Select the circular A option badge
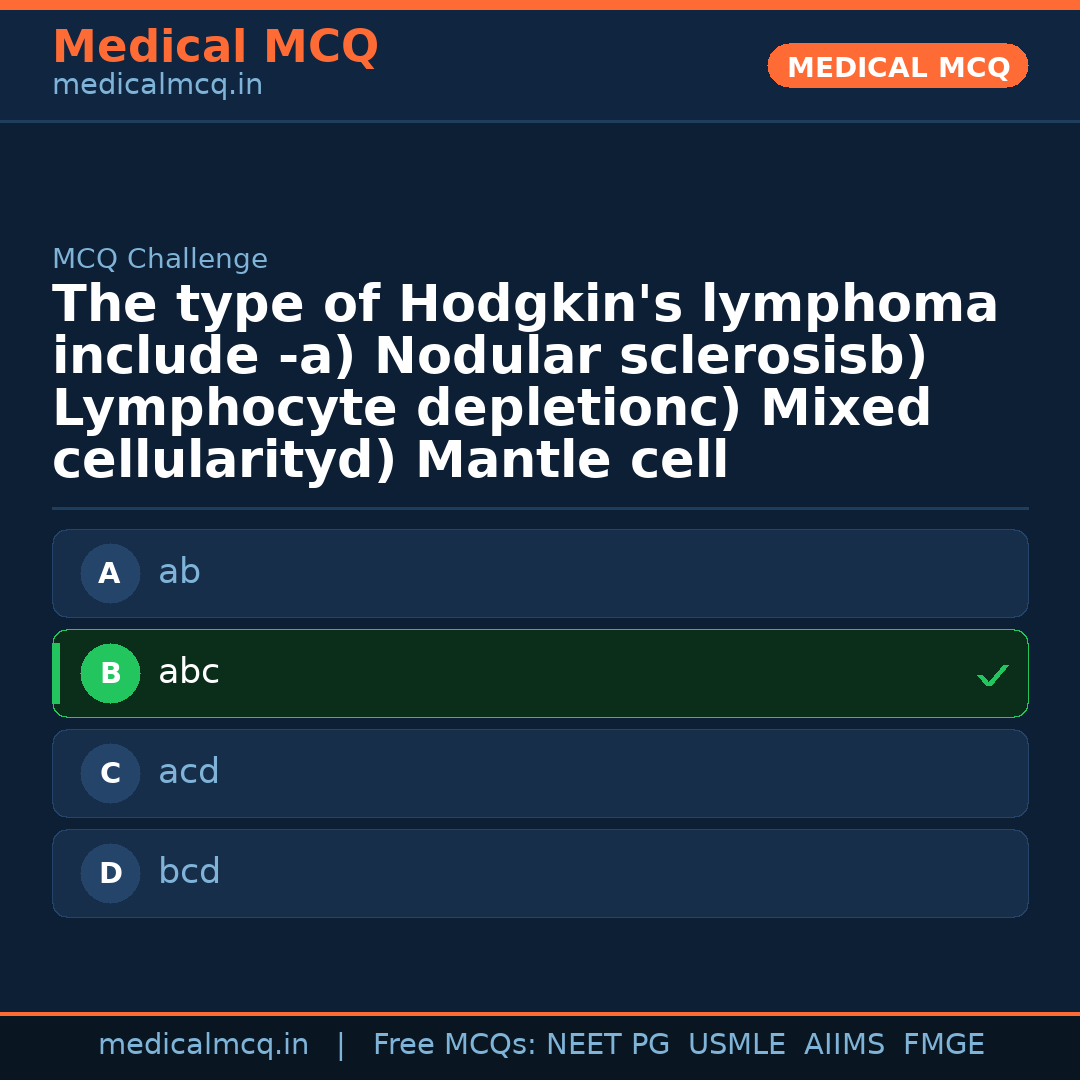1080x1080 pixels. pyautogui.click(x=110, y=574)
